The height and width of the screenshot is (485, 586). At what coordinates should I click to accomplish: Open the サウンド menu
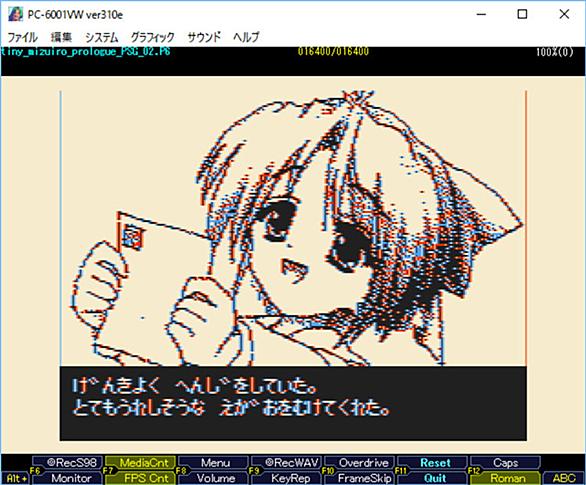click(204, 37)
